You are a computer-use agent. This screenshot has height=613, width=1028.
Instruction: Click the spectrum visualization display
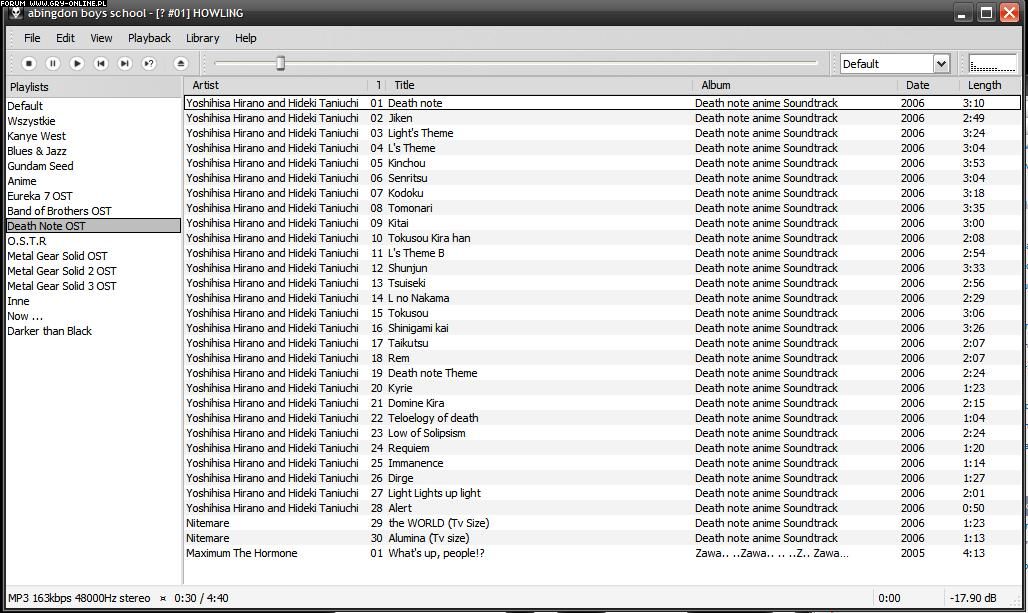(992, 64)
